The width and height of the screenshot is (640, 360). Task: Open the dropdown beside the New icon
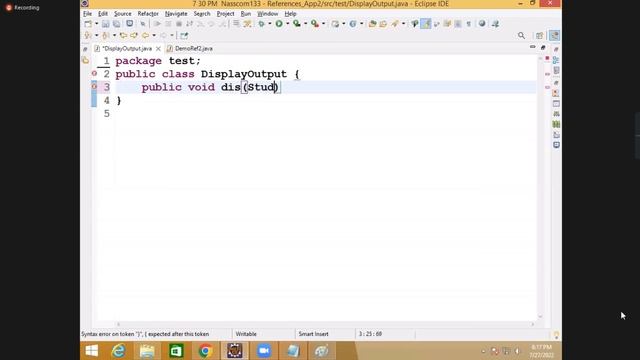coord(96,24)
